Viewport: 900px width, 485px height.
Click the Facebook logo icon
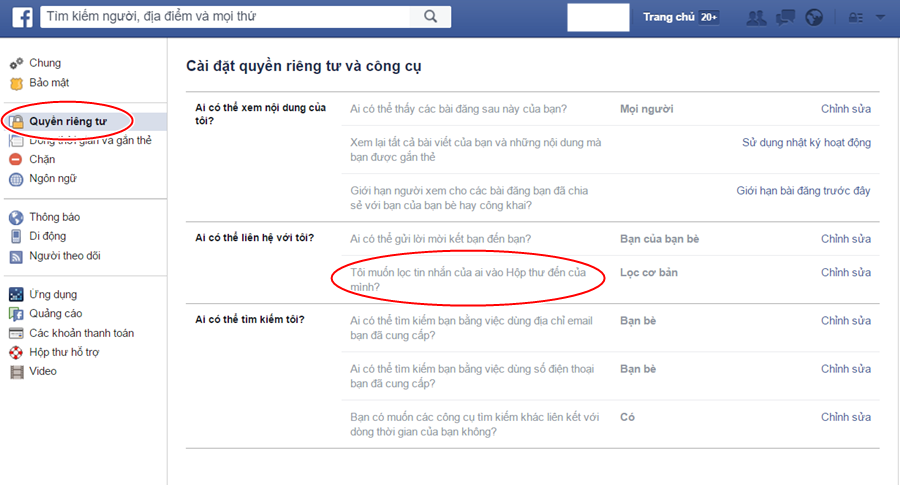coord(22,17)
